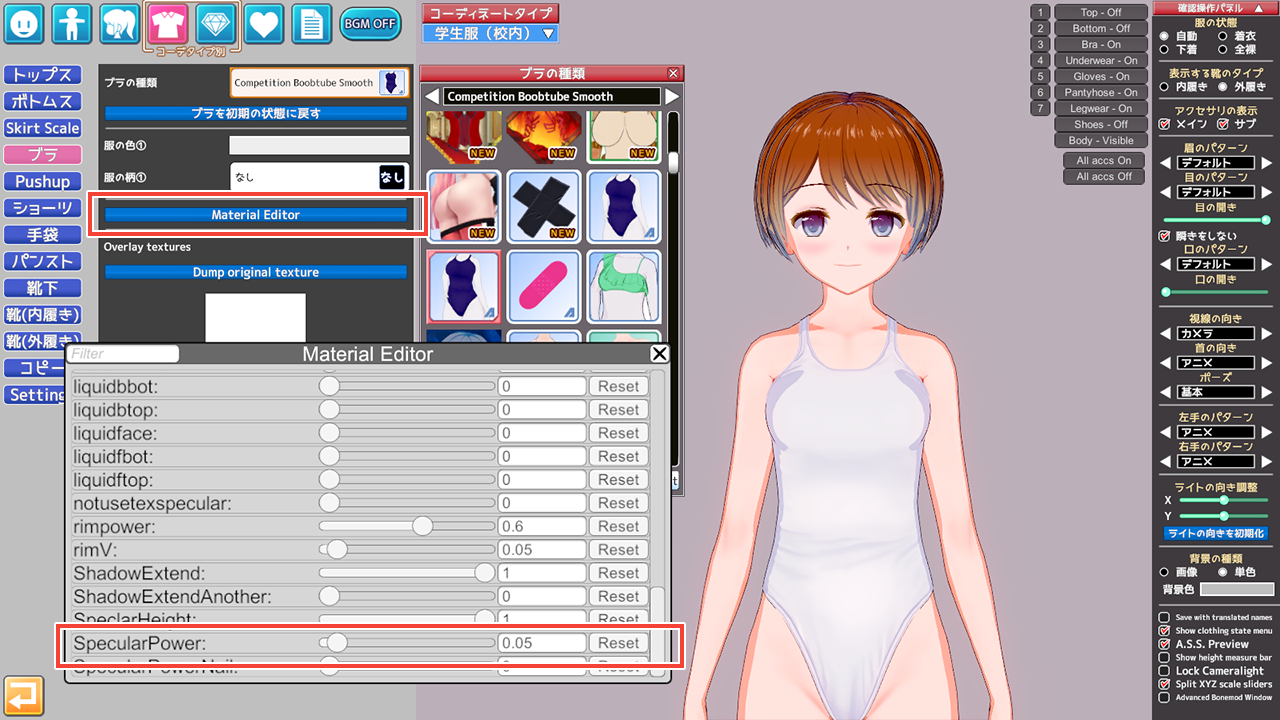Select the black X tape bra thumbnail

coord(543,206)
